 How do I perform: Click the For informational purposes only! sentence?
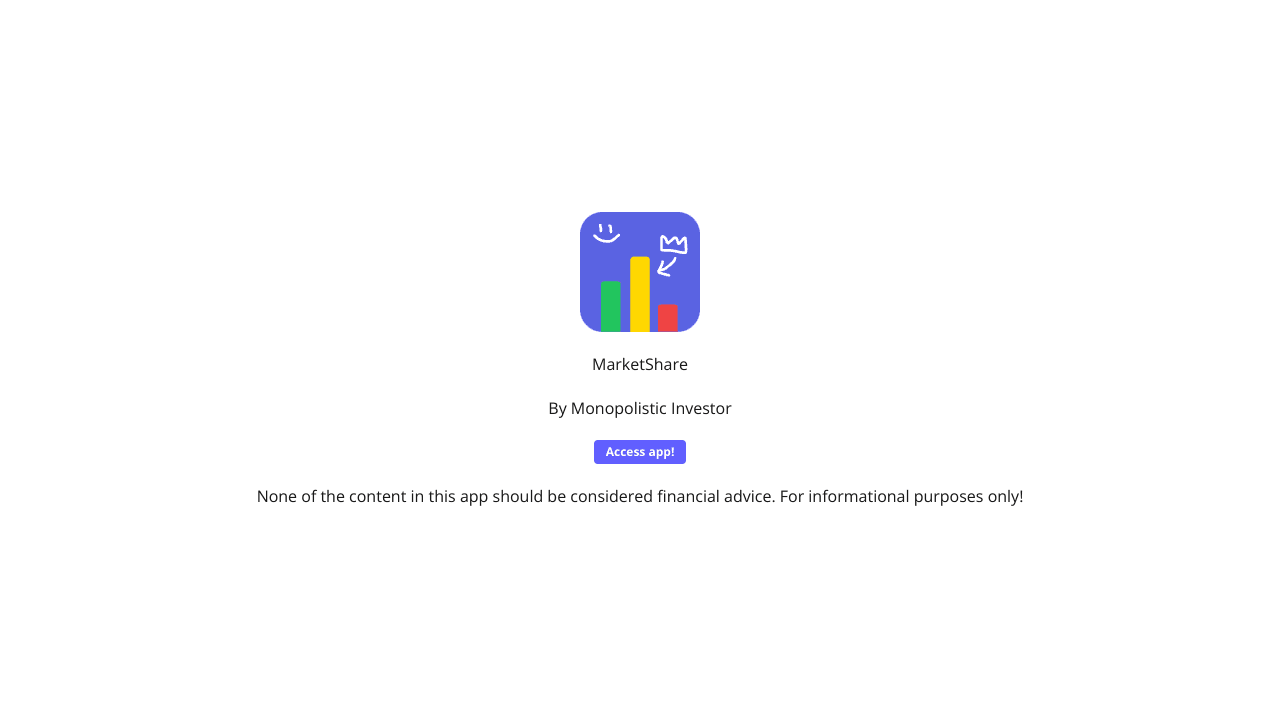[x=902, y=496]
